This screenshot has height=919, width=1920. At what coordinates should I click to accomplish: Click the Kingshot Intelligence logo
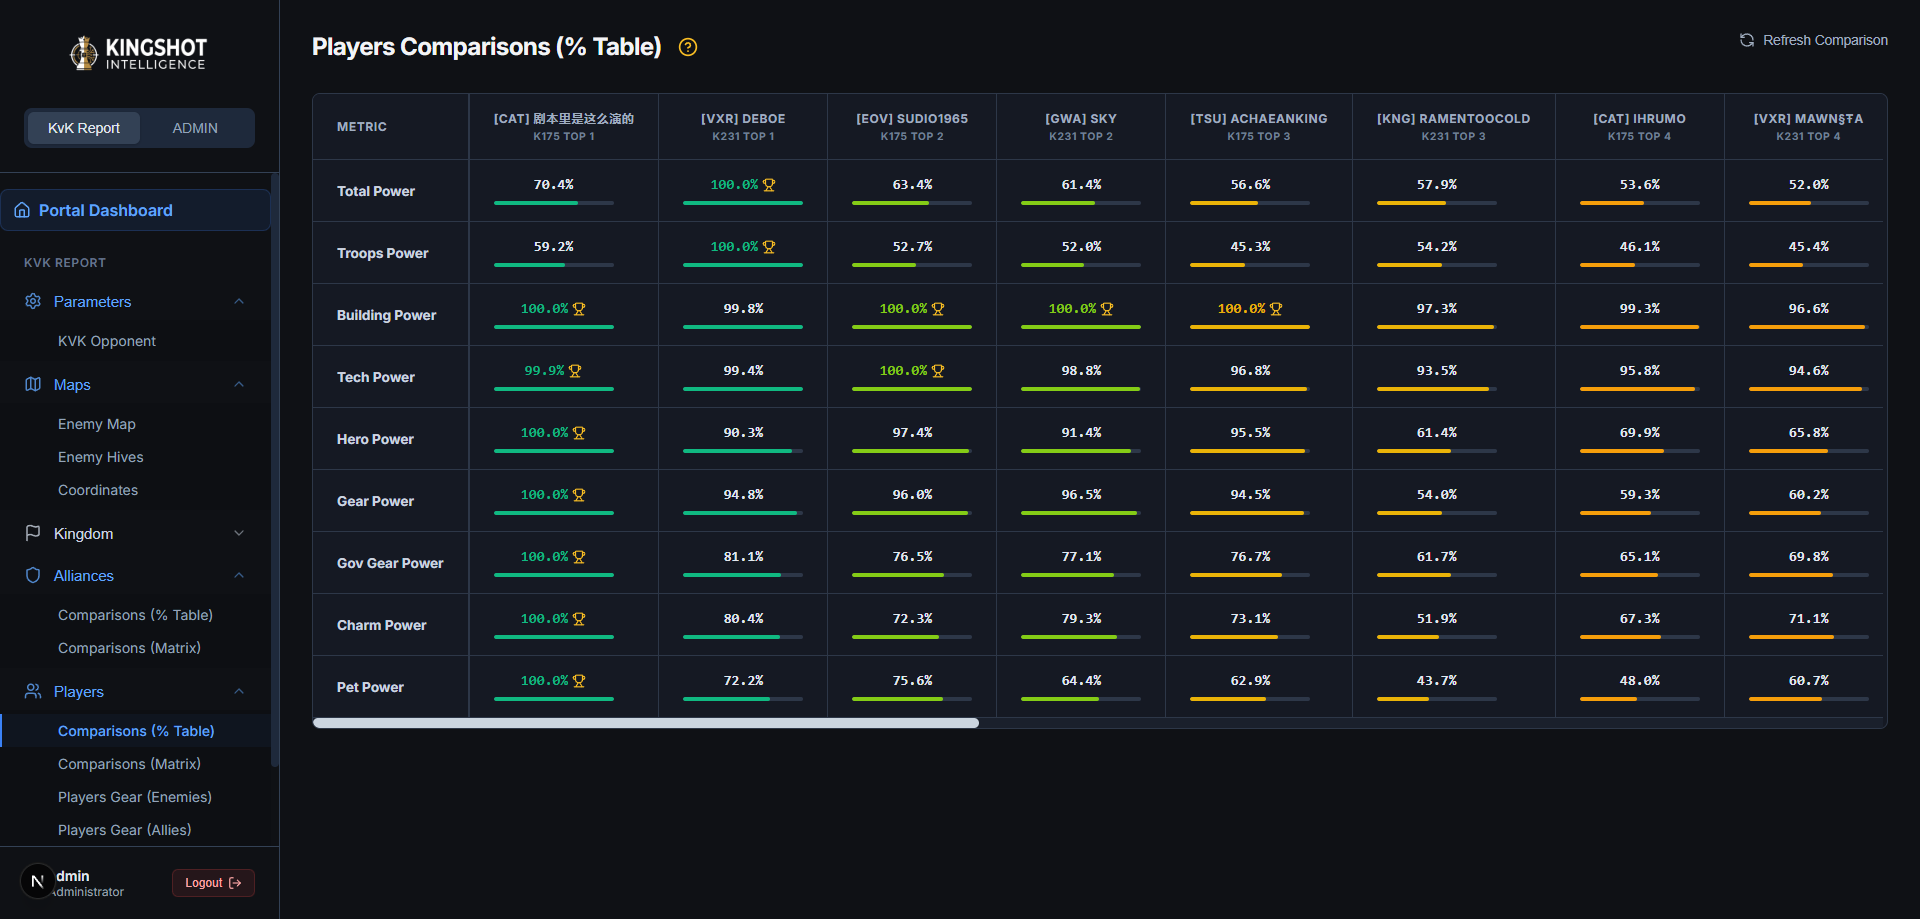(x=139, y=53)
